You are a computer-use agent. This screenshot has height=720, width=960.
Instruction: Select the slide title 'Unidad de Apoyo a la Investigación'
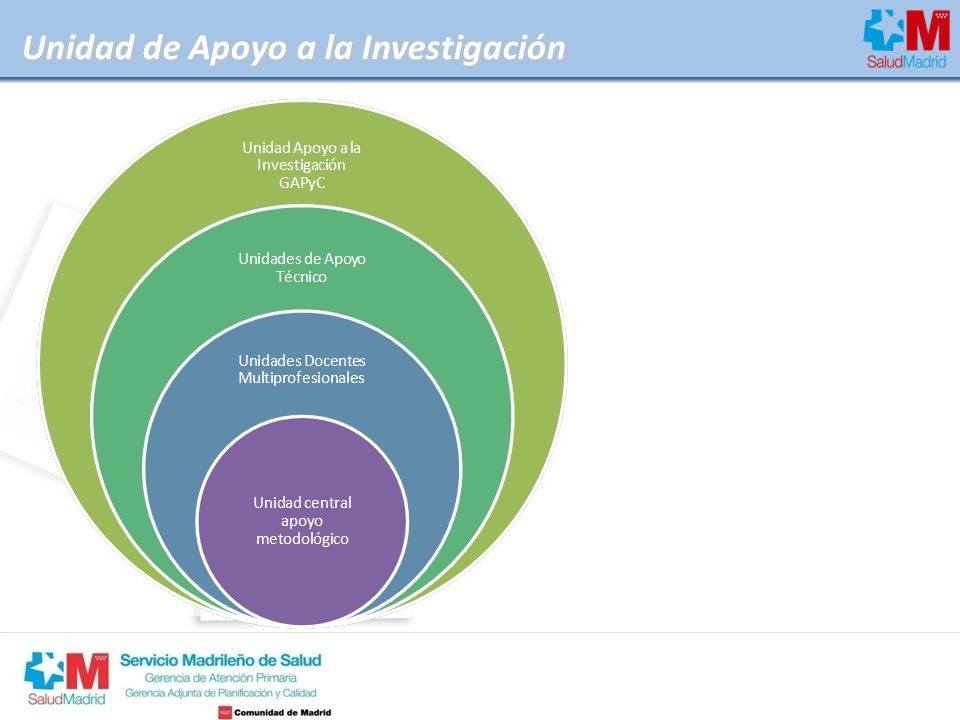(294, 48)
